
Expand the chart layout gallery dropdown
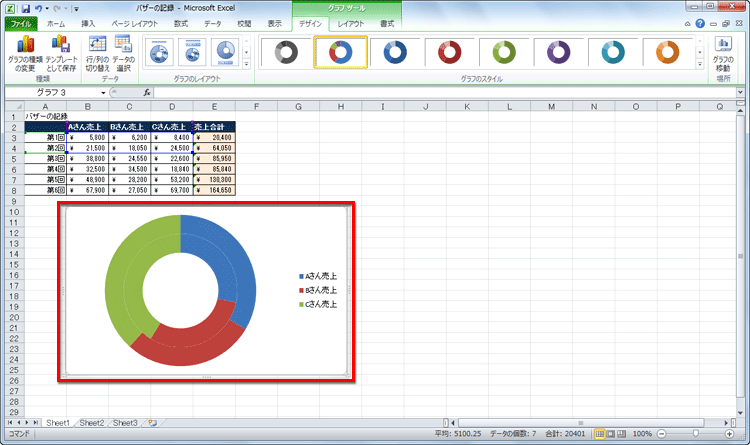[x=247, y=65]
